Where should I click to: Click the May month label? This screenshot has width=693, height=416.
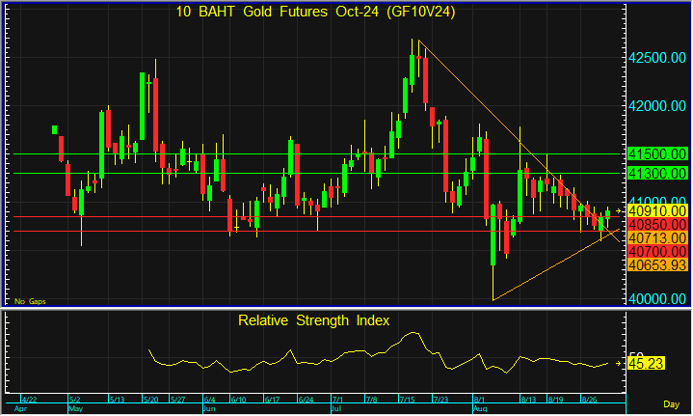tap(76, 409)
